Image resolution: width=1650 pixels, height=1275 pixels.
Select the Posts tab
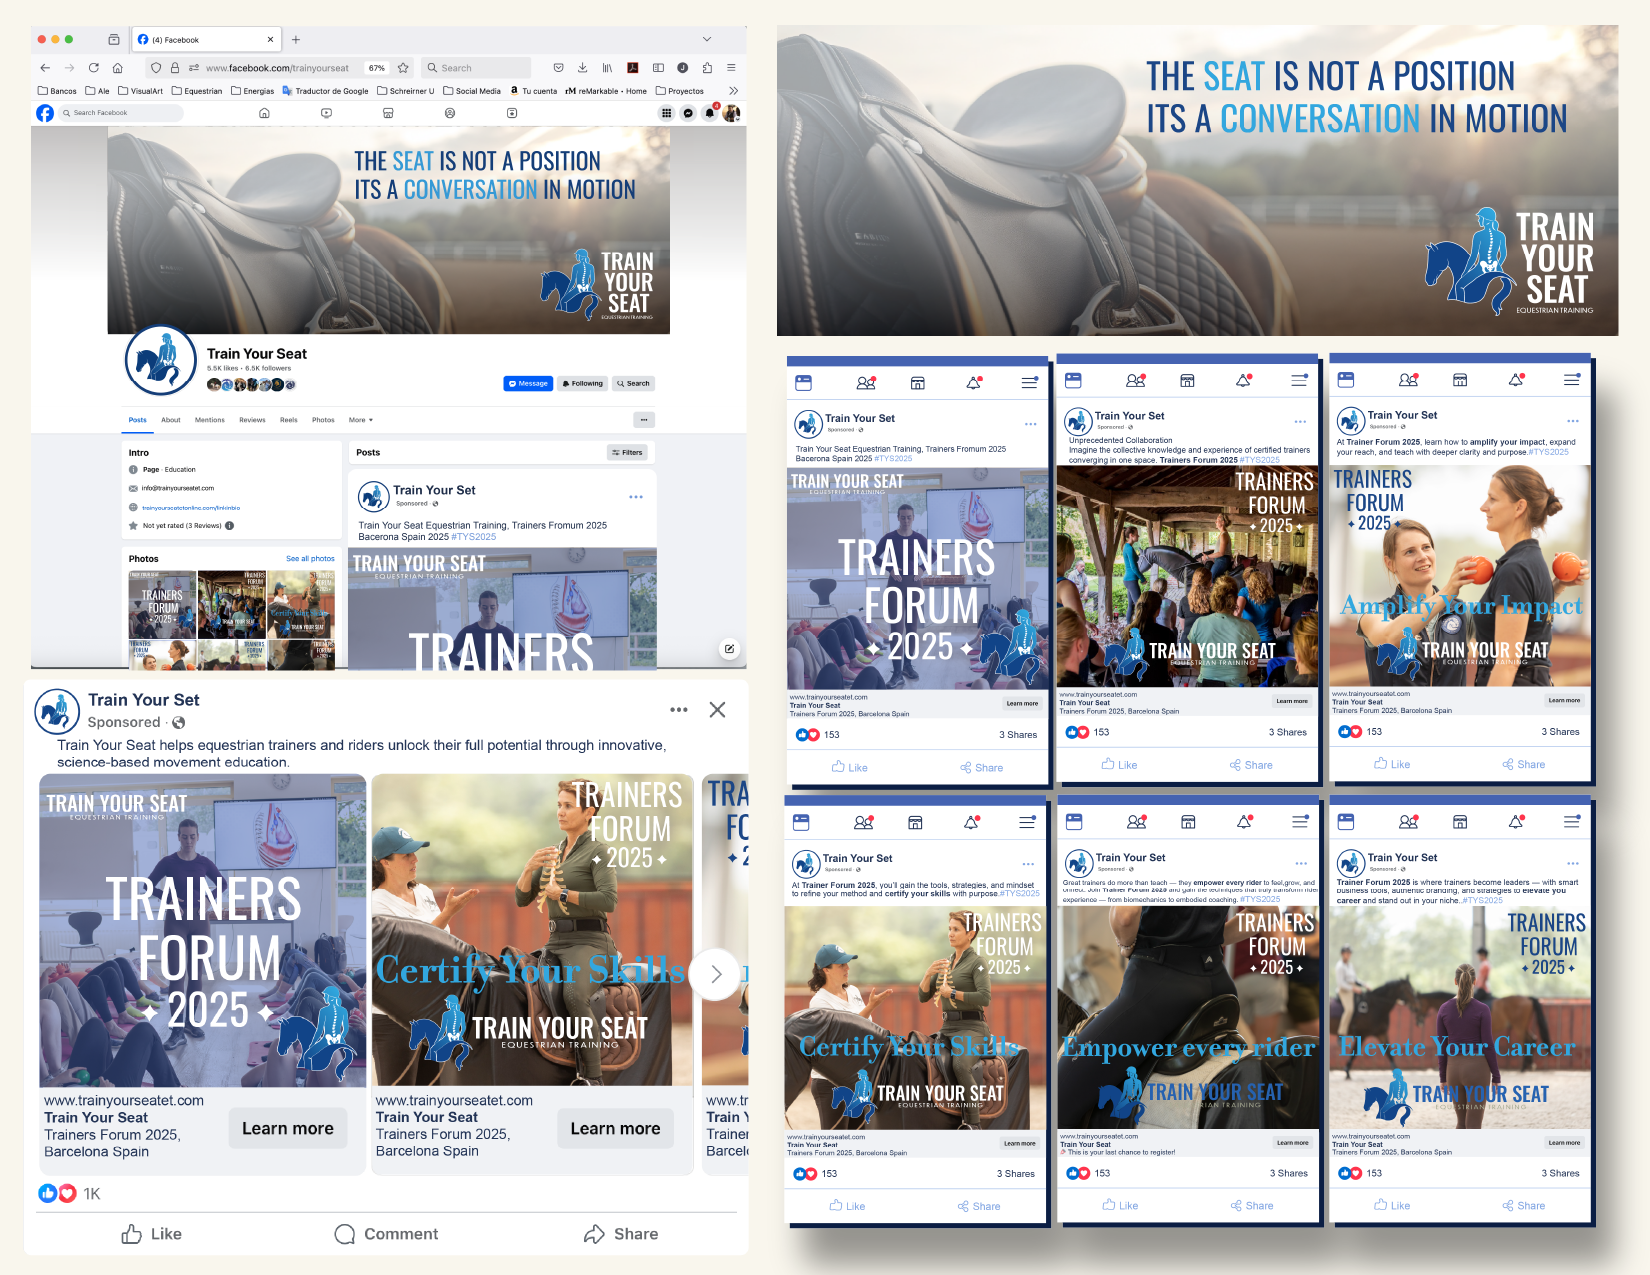(138, 420)
